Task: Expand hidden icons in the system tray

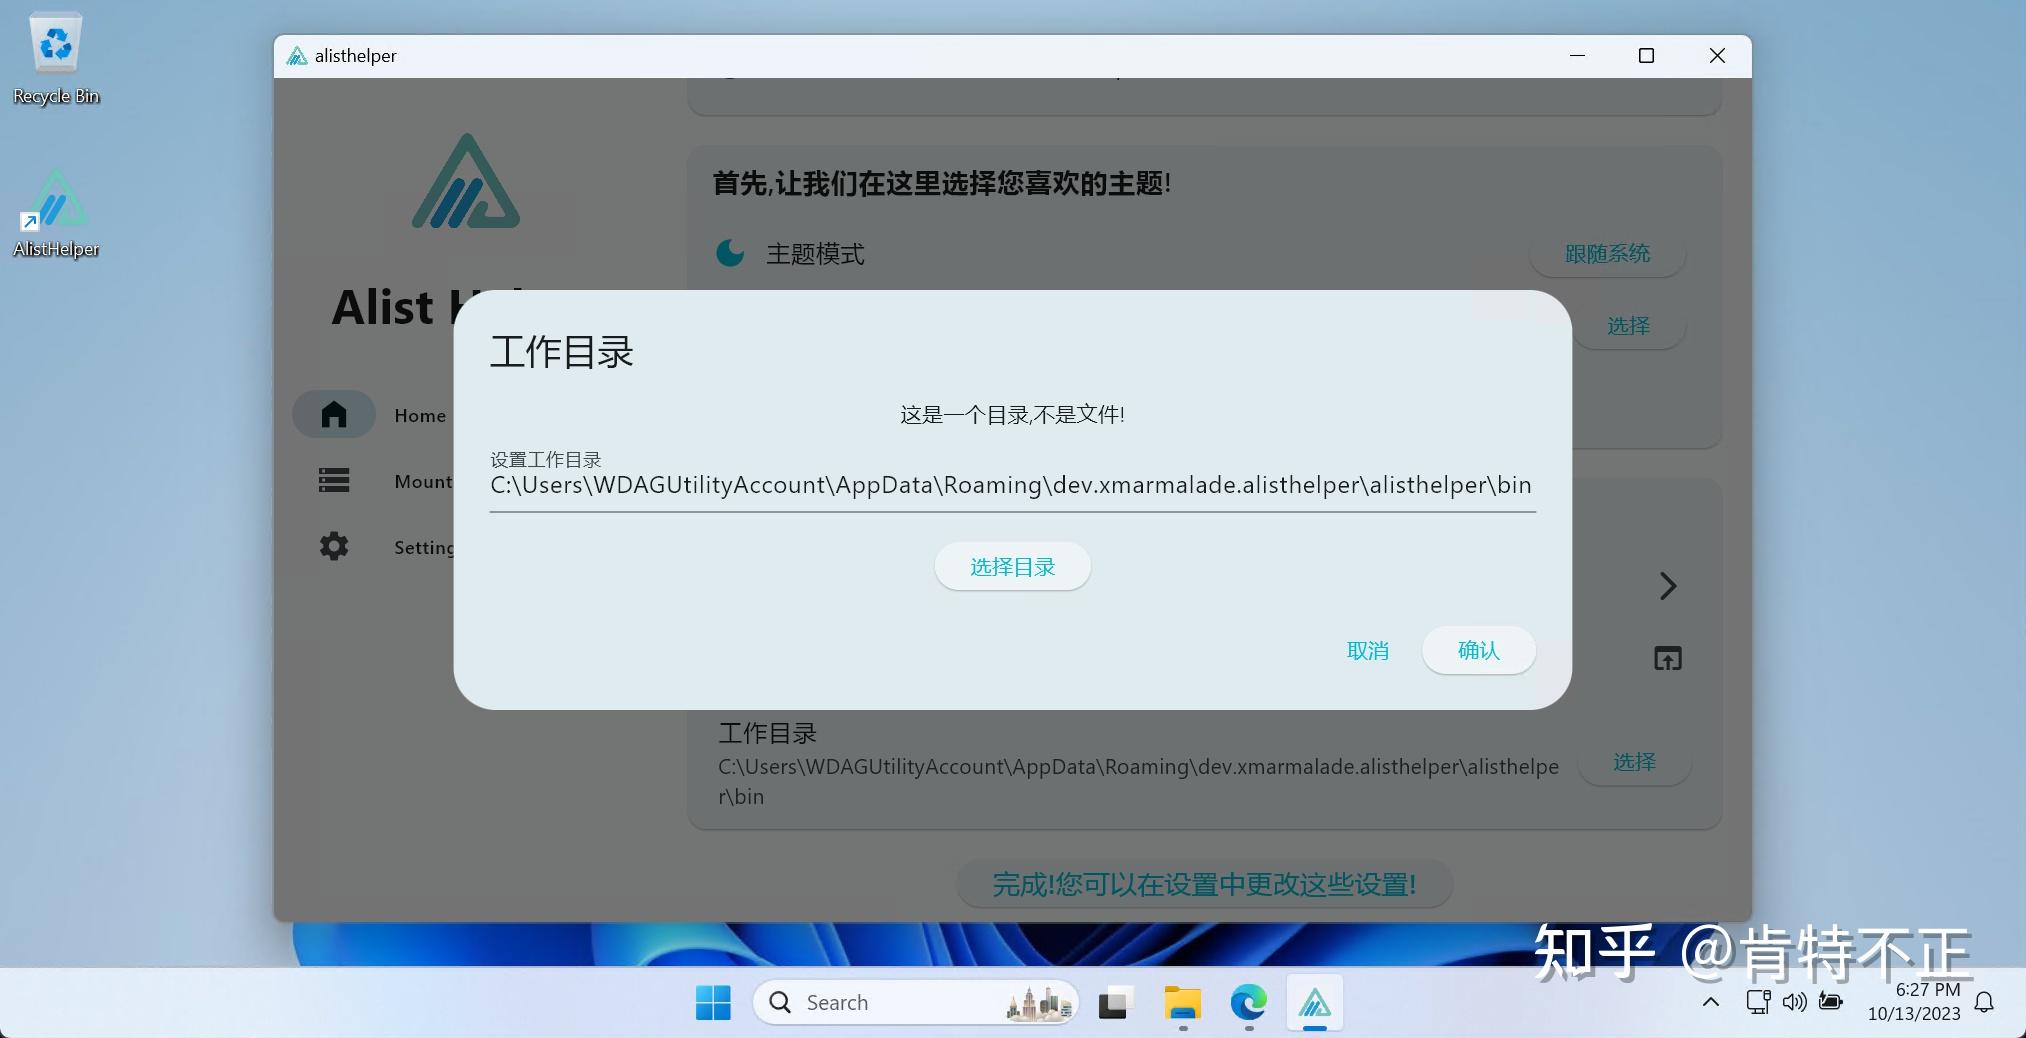Action: pos(1710,1003)
